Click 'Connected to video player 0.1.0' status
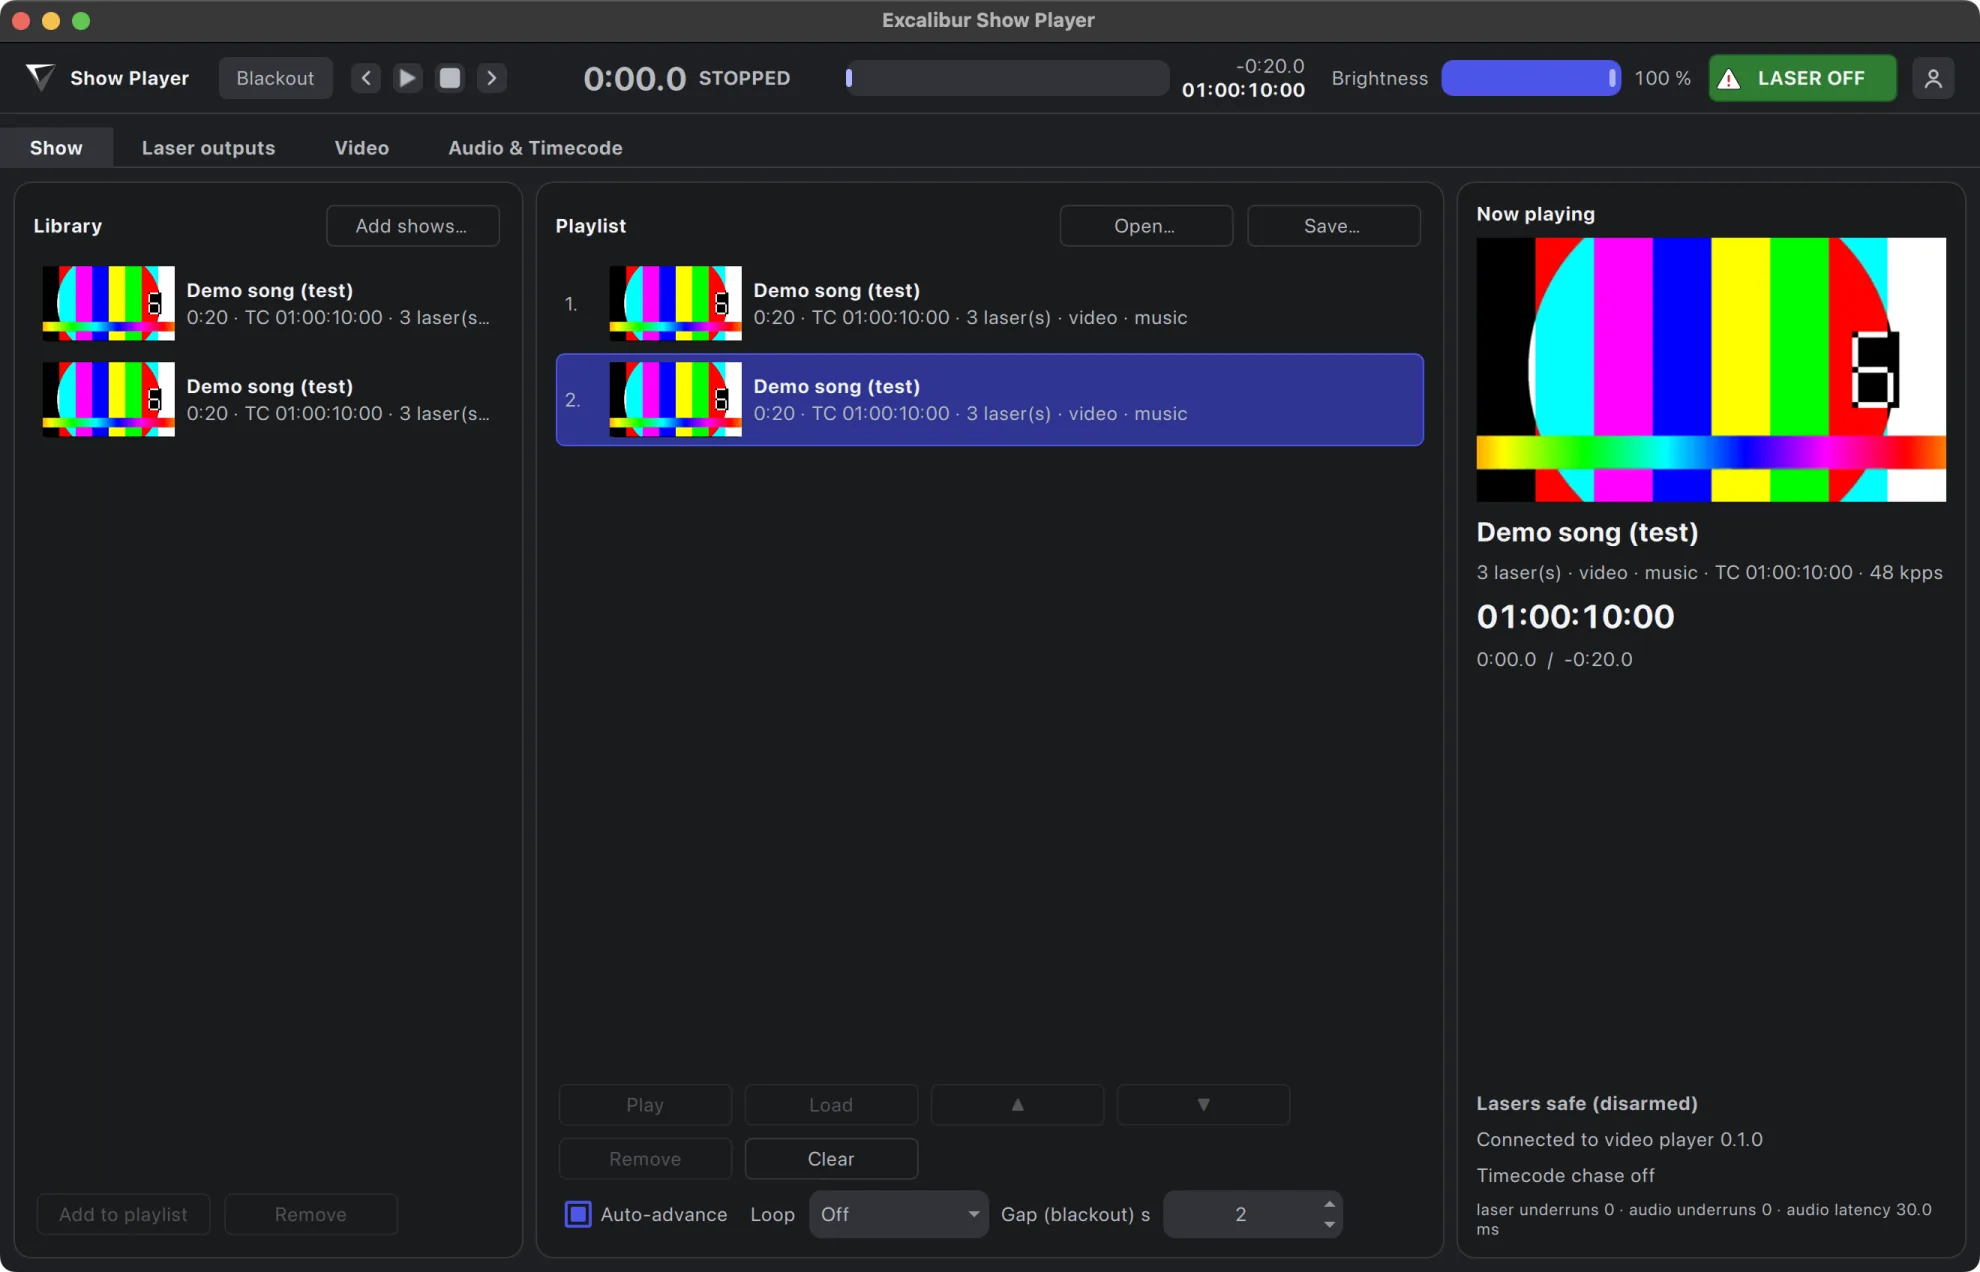Screen dimensions: 1980x1272 1619,1140
